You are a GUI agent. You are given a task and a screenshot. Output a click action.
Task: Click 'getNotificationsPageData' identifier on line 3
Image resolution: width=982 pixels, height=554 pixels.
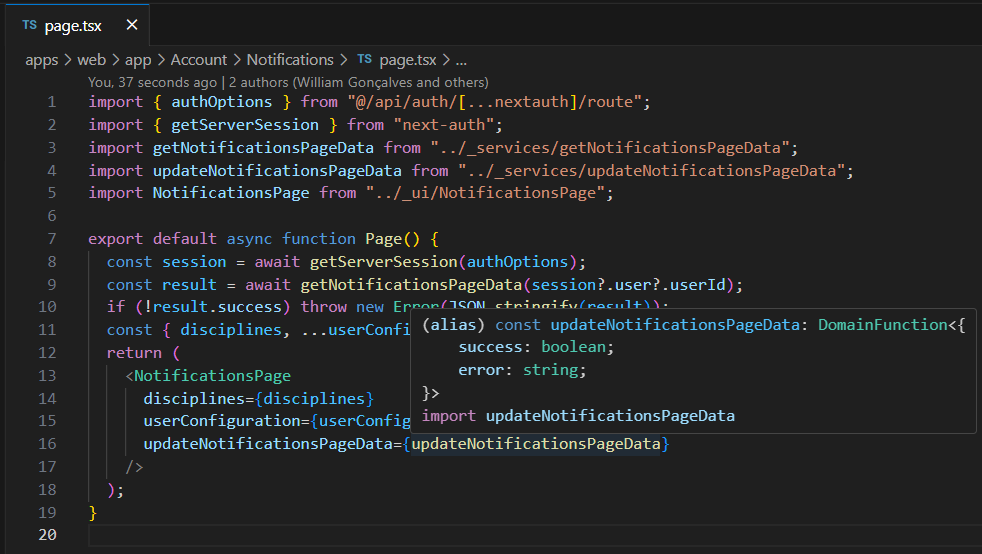[263, 148]
